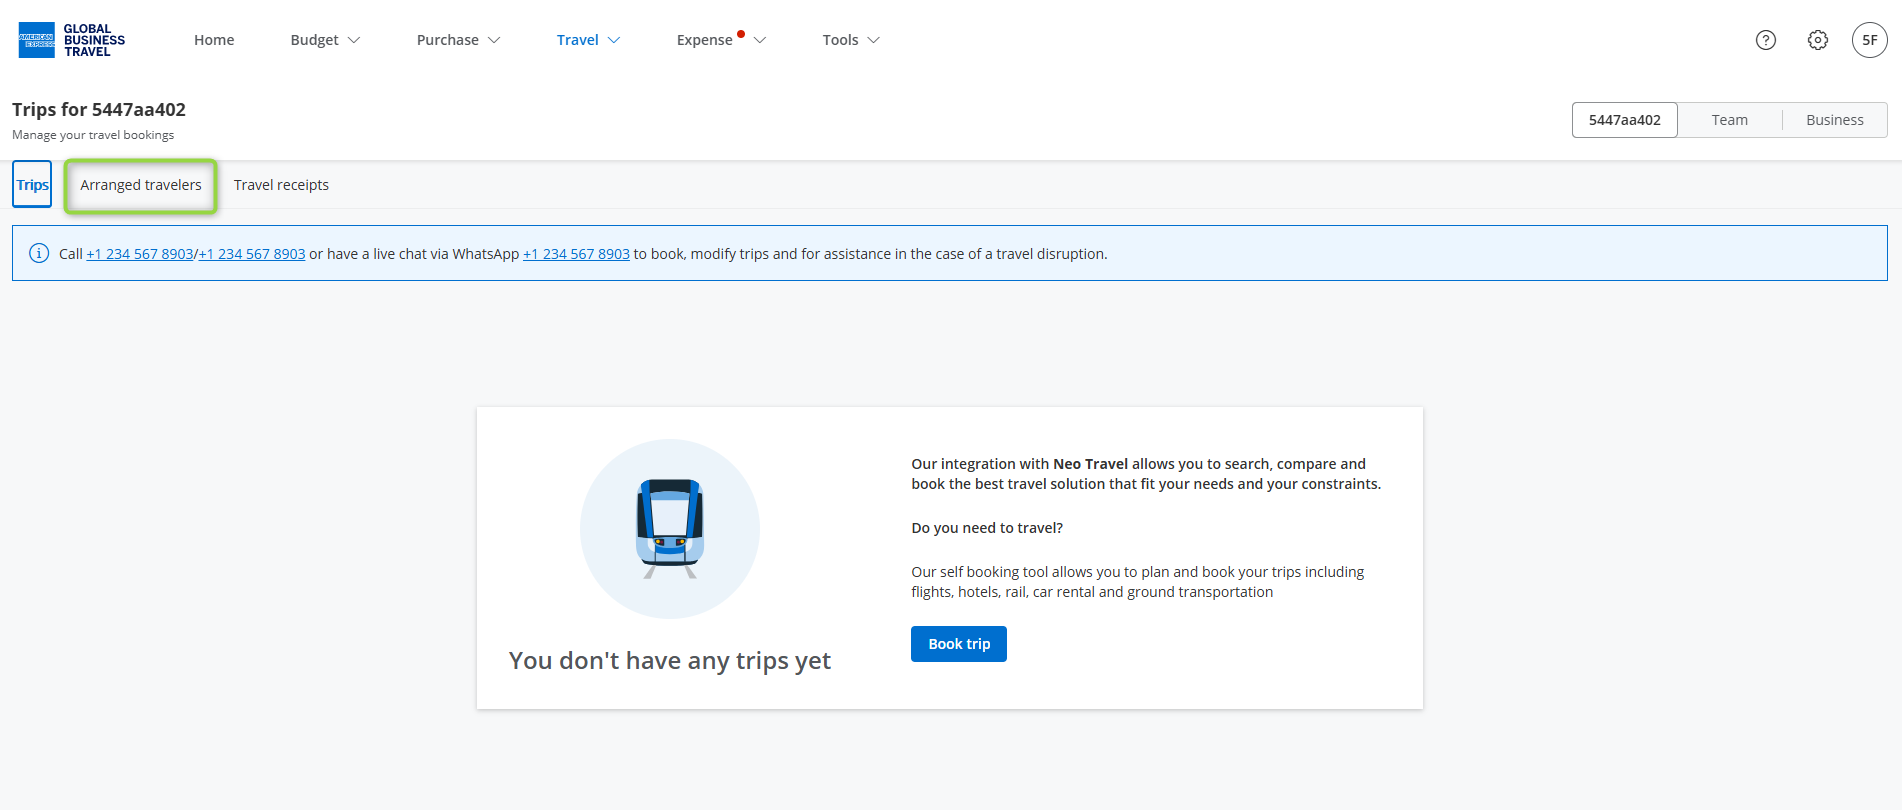This screenshot has height=810, width=1902.
Task: Click 'Manage your travel bookings' subtitle
Action: (x=93, y=135)
